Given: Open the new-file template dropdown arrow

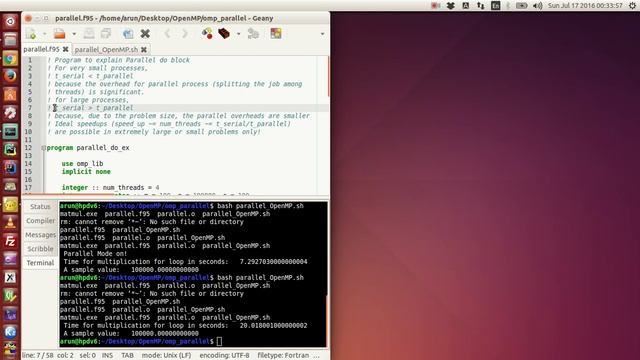Looking at the screenshot, I should [44, 34].
